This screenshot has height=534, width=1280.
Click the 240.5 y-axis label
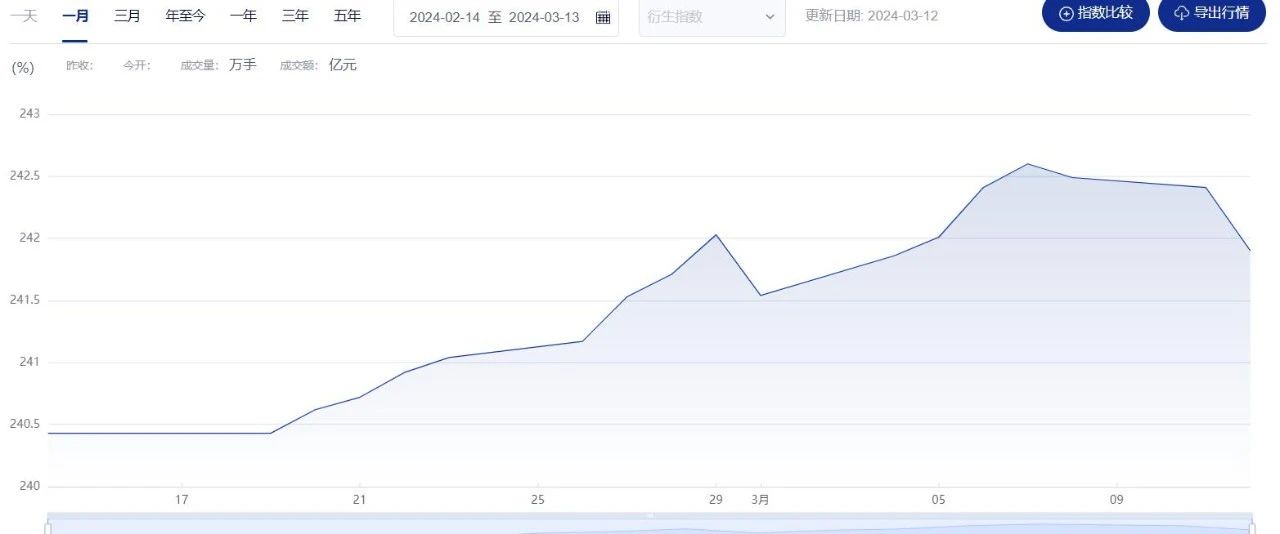click(24, 424)
